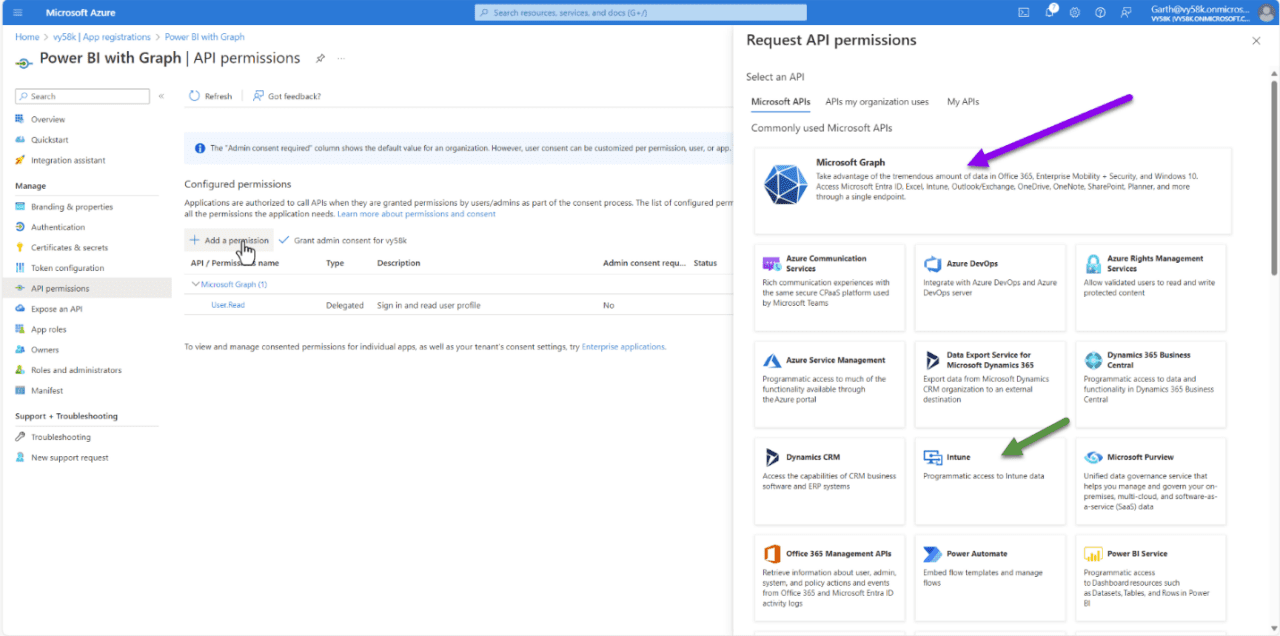Open the help question-mark icon
The width and height of the screenshot is (1280, 636).
pyautogui.click(x=1100, y=12)
